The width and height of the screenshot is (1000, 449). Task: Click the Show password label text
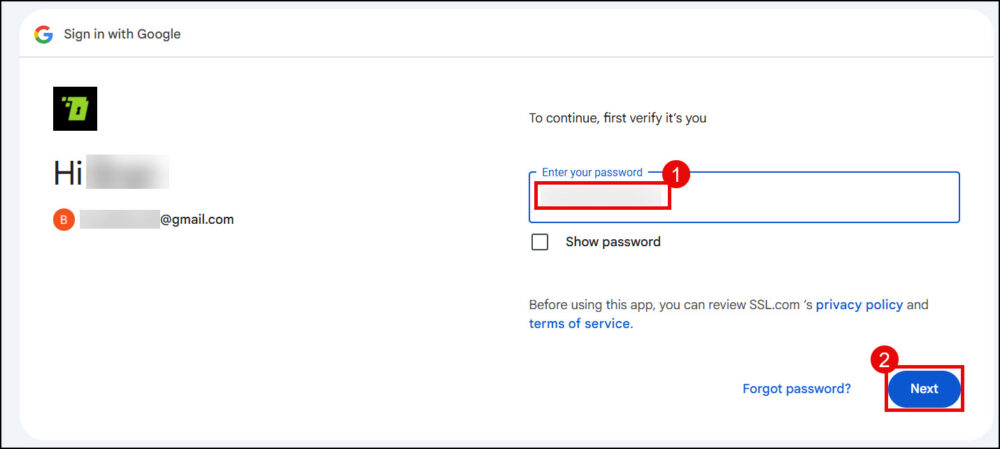613,242
